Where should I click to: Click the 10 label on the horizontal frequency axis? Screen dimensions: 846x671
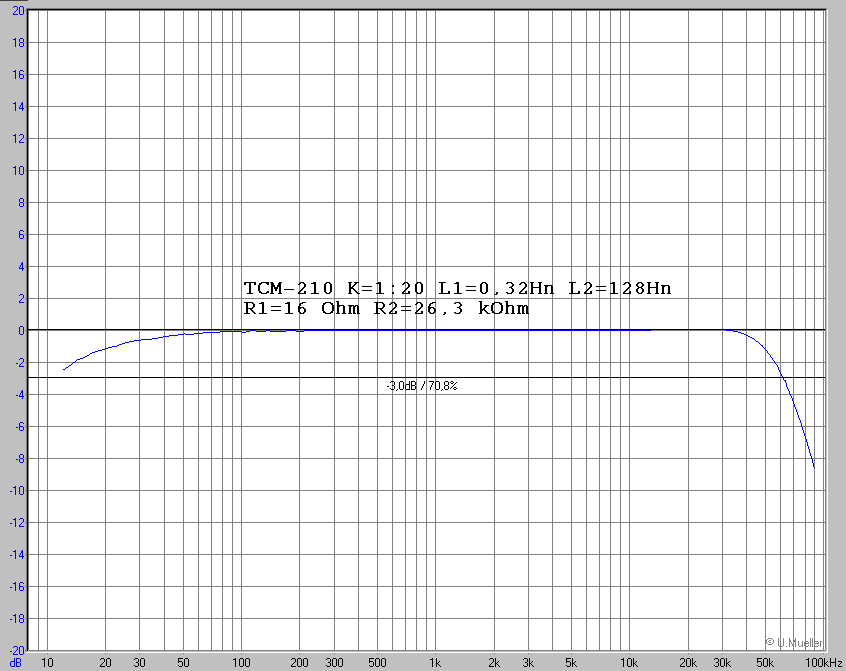47,662
